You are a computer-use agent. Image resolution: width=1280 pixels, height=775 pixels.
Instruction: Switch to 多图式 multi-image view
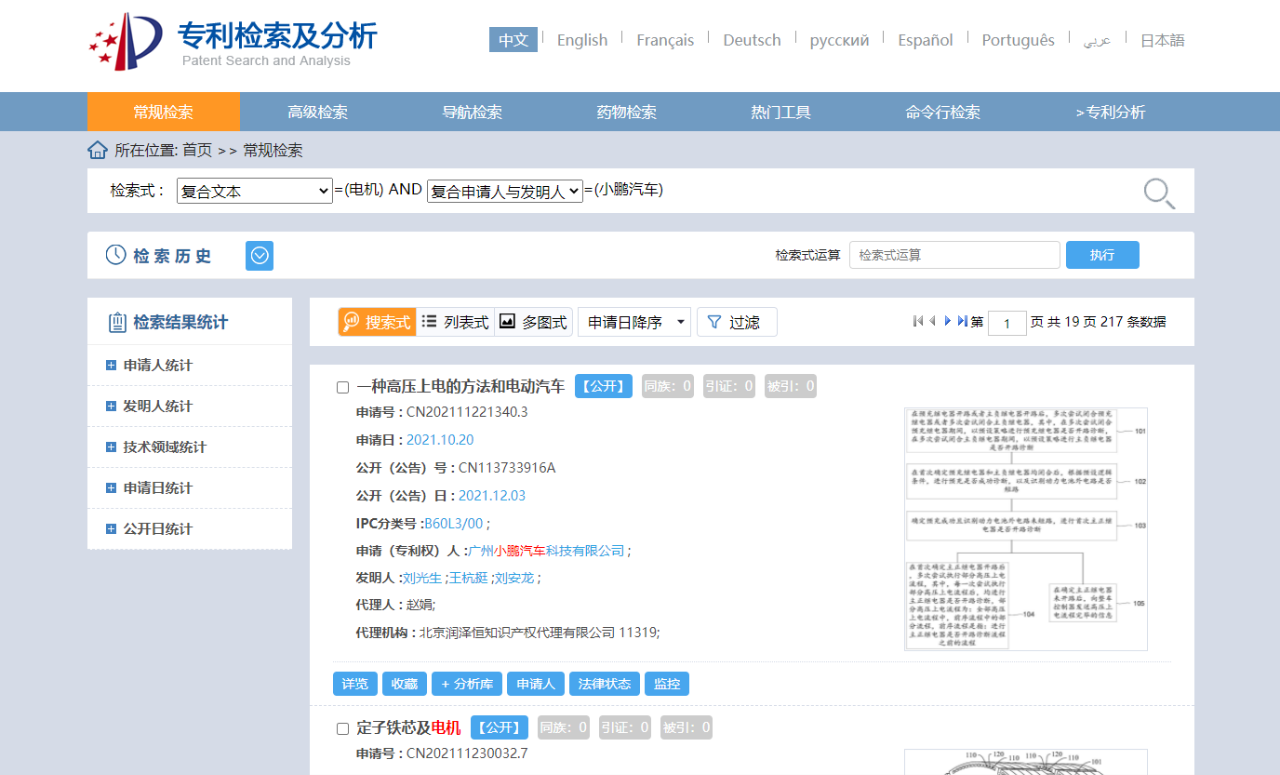click(533, 322)
